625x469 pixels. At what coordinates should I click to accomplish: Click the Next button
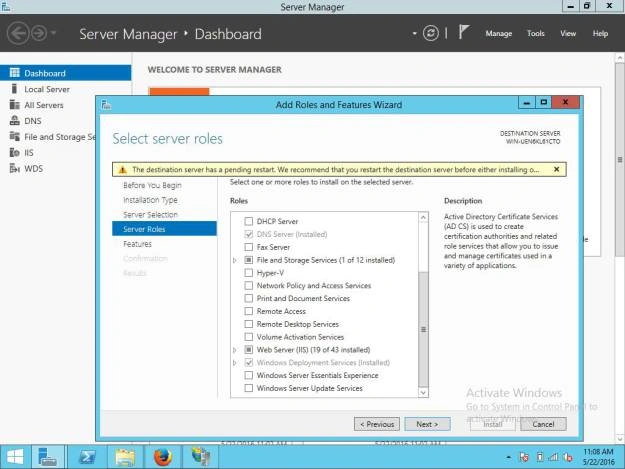click(427, 424)
